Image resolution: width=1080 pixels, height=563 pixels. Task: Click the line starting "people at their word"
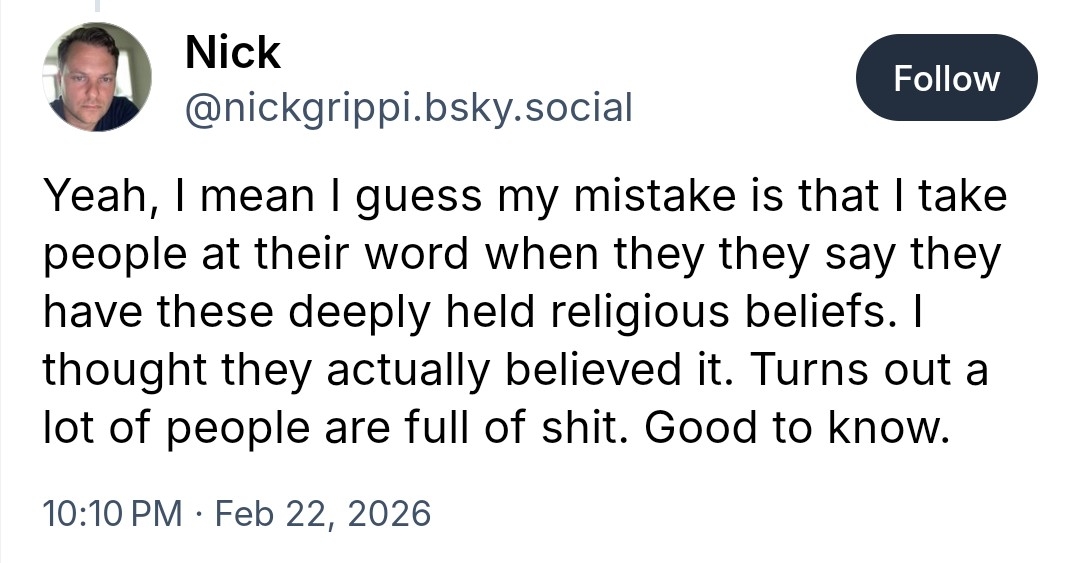pos(521,255)
